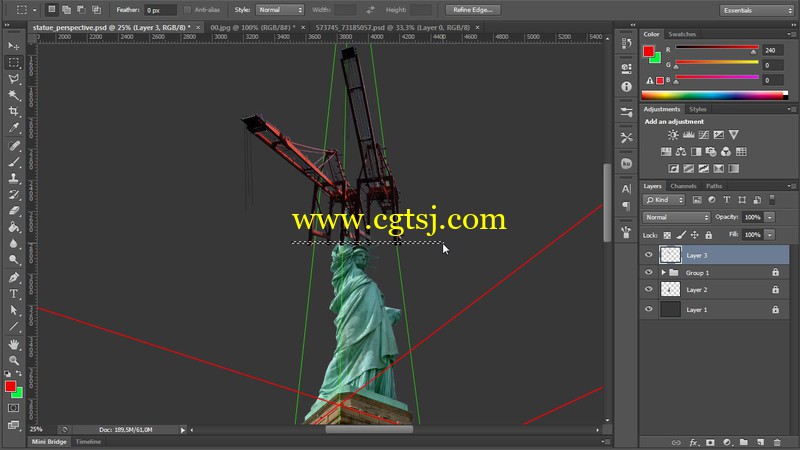Viewport: 800px width, 450px height.
Task: Pick a color from the spectrum ramp
Action: (x=714, y=95)
